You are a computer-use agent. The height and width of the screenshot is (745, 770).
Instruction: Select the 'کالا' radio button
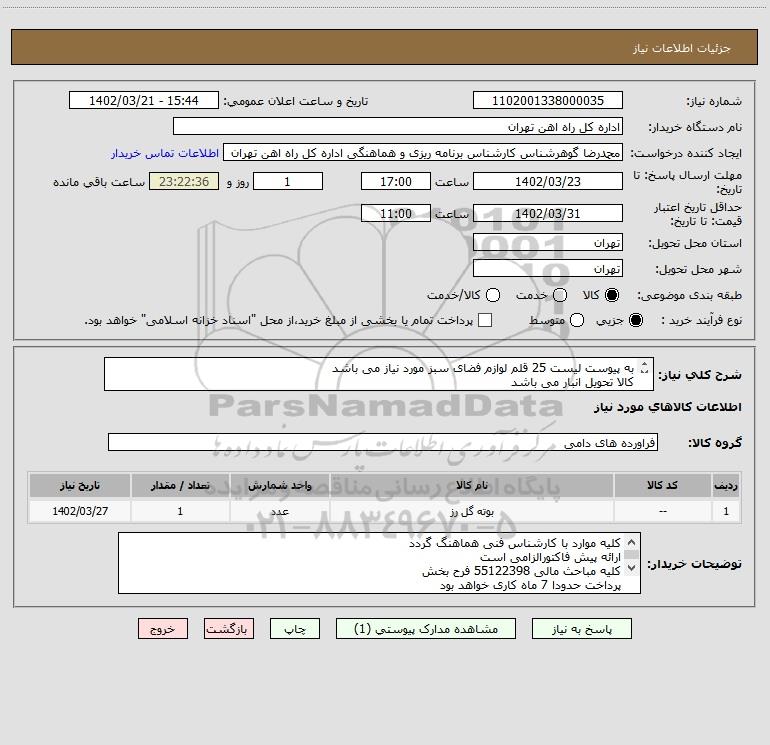(x=612, y=295)
